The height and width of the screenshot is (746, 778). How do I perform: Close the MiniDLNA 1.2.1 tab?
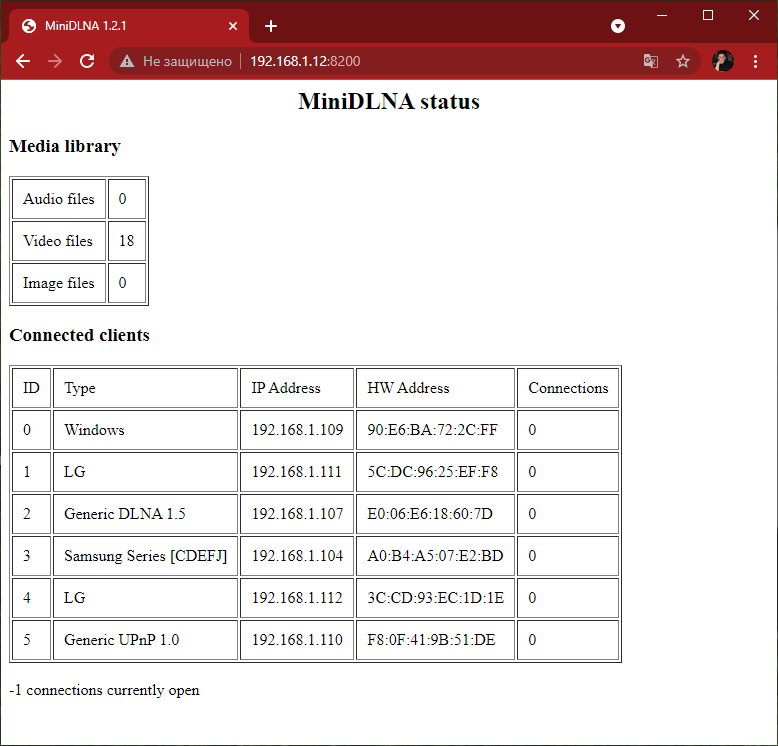pyautogui.click(x=233, y=26)
